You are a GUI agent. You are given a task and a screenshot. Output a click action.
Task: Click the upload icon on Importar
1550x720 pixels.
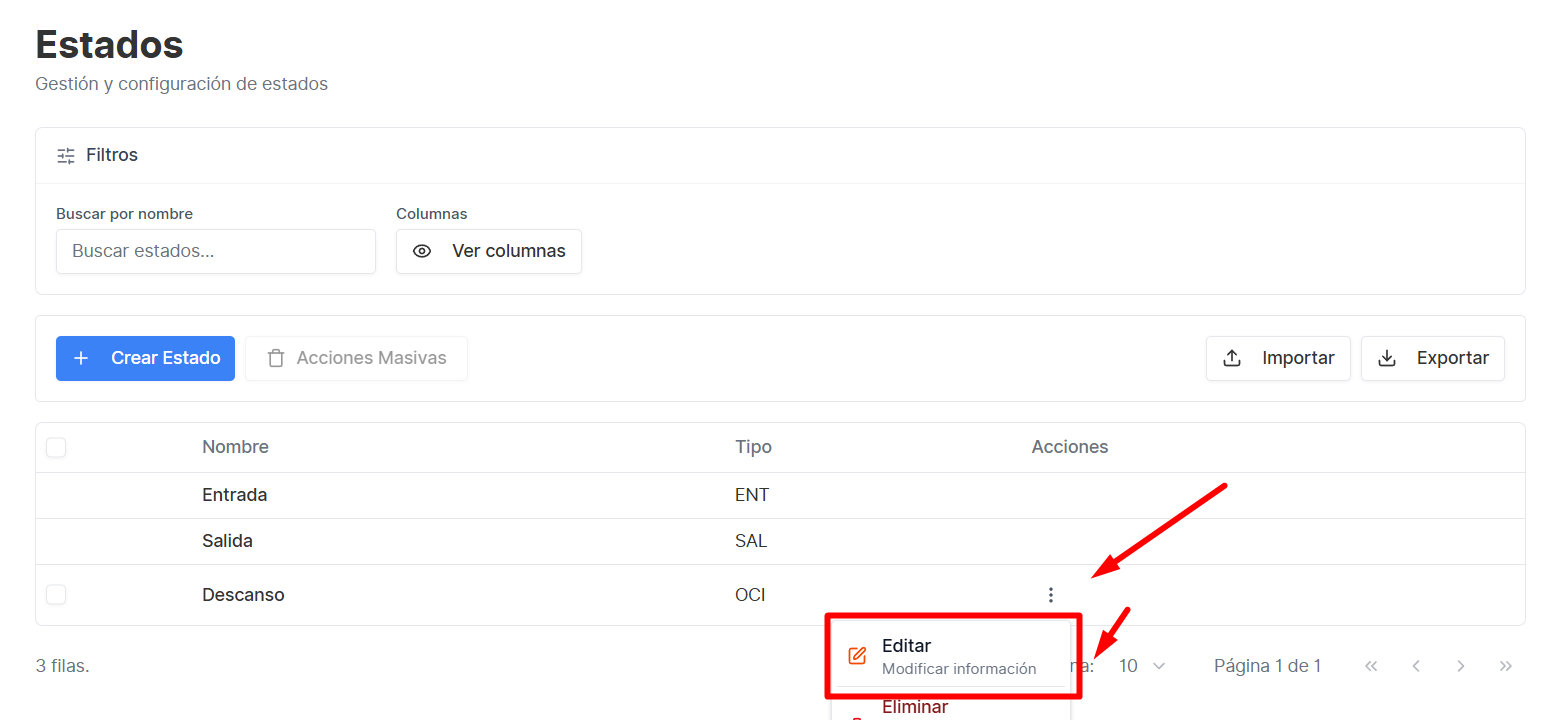coord(1232,358)
